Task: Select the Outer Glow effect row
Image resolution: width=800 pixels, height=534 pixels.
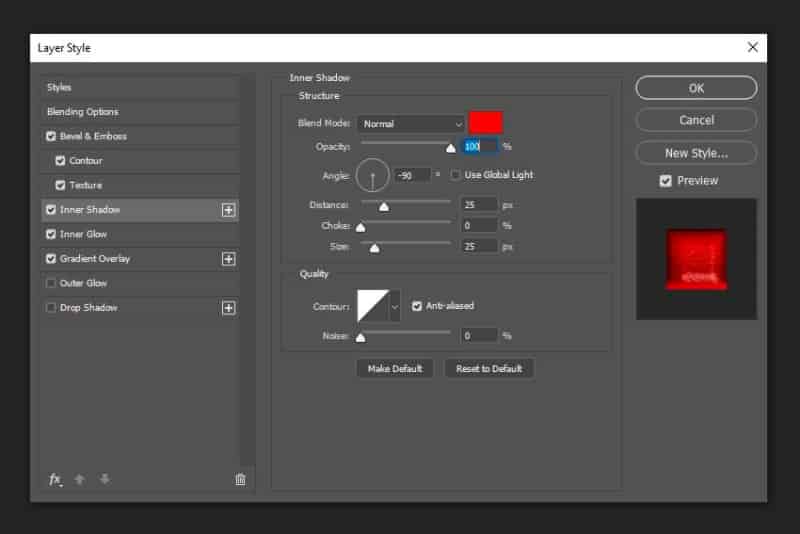Action: (140, 283)
